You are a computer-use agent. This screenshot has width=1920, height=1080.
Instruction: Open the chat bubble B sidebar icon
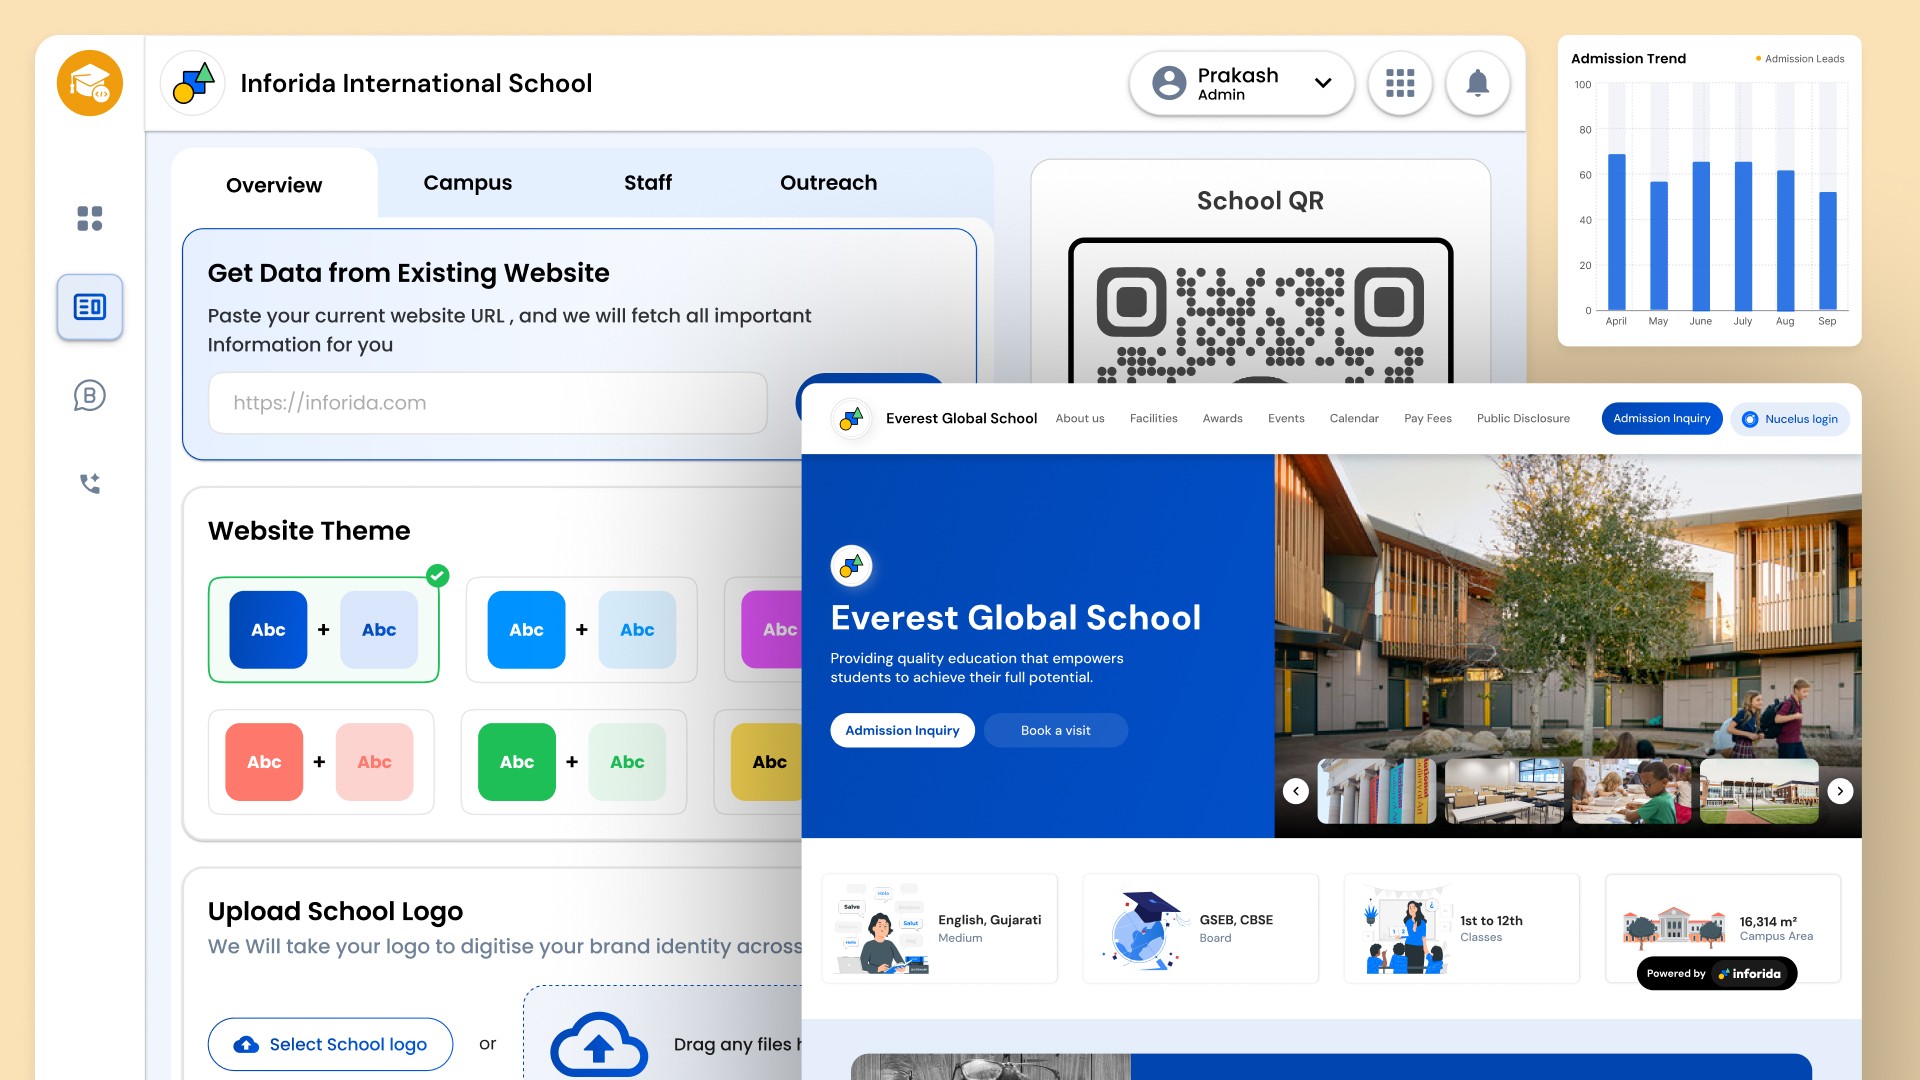[x=90, y=396]
